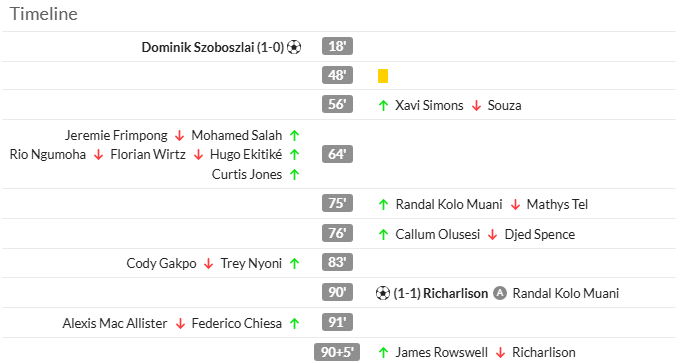This screenshot has height=363, width=683.
Task: Click the green arrow next to Federico Chiesa
Action: 294,323
